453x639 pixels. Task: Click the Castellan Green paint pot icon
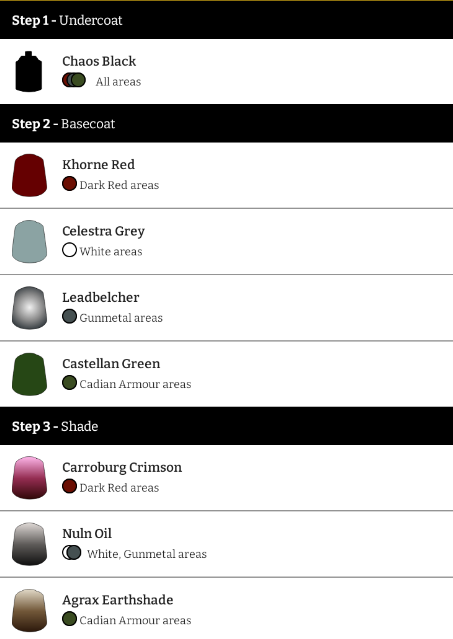point(29,374)
